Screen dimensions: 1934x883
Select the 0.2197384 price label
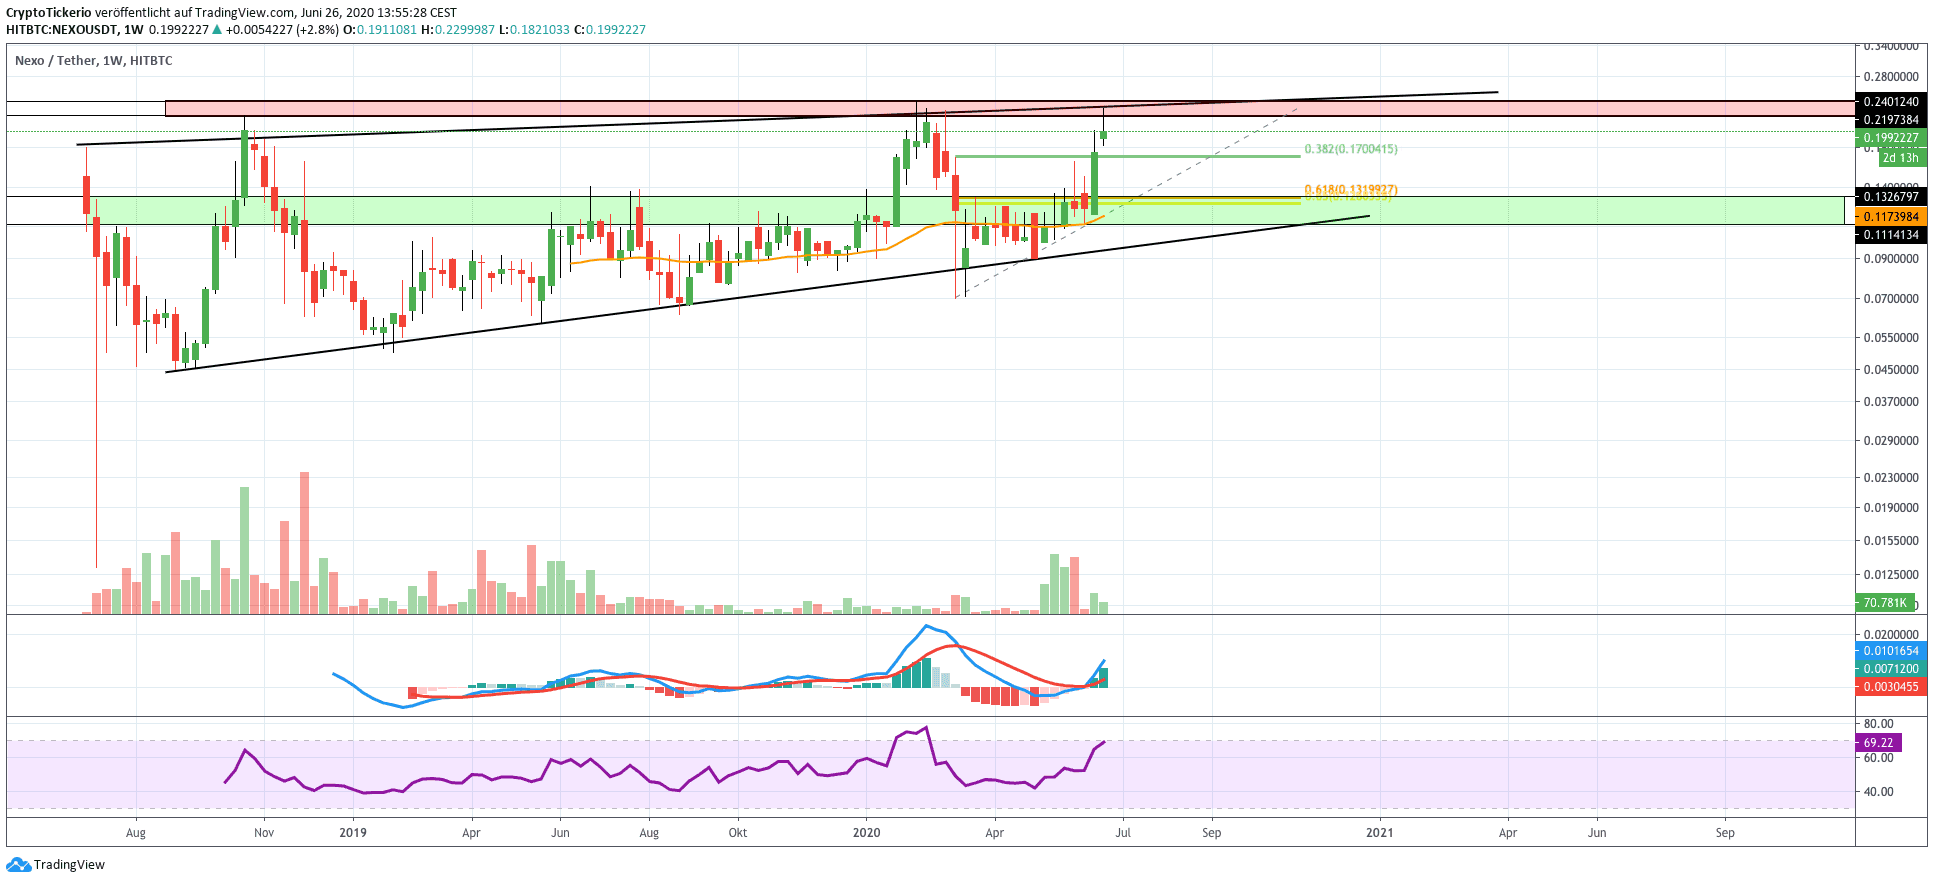pyautogui.click(x=1891, y=120)
